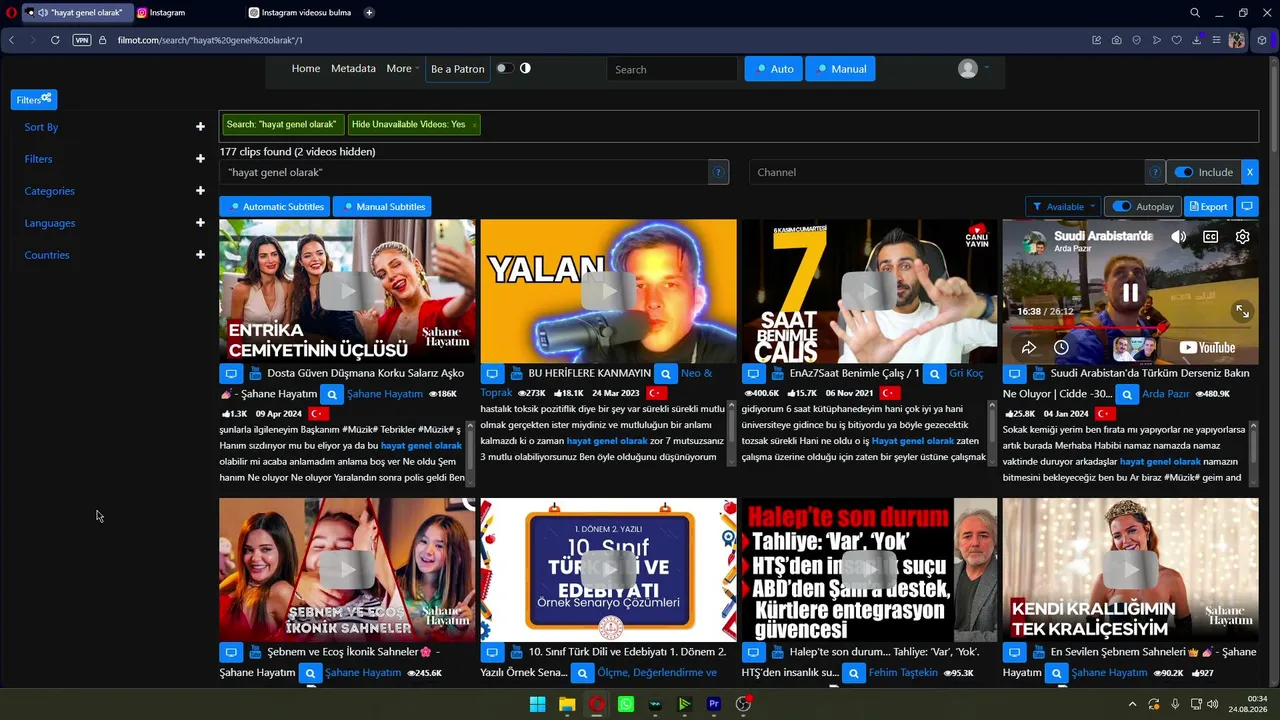Toggle the dark mode switch in navbar
Screen dimensions: 1280x720
504,68
